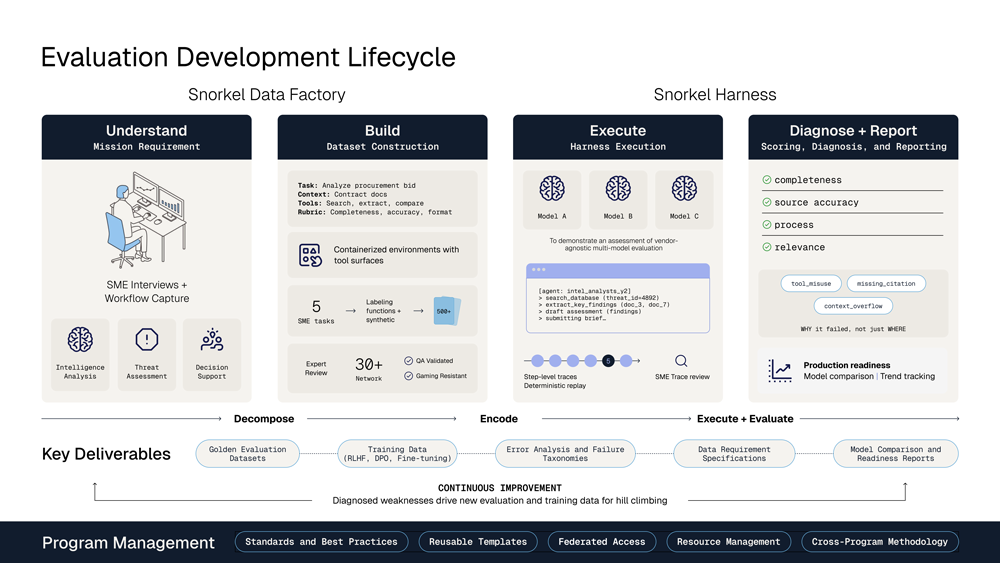The height and width of the screenshot is (563, 1000).
Task: Click the QA Validated check mark
Action: click(x=408, y=361)
